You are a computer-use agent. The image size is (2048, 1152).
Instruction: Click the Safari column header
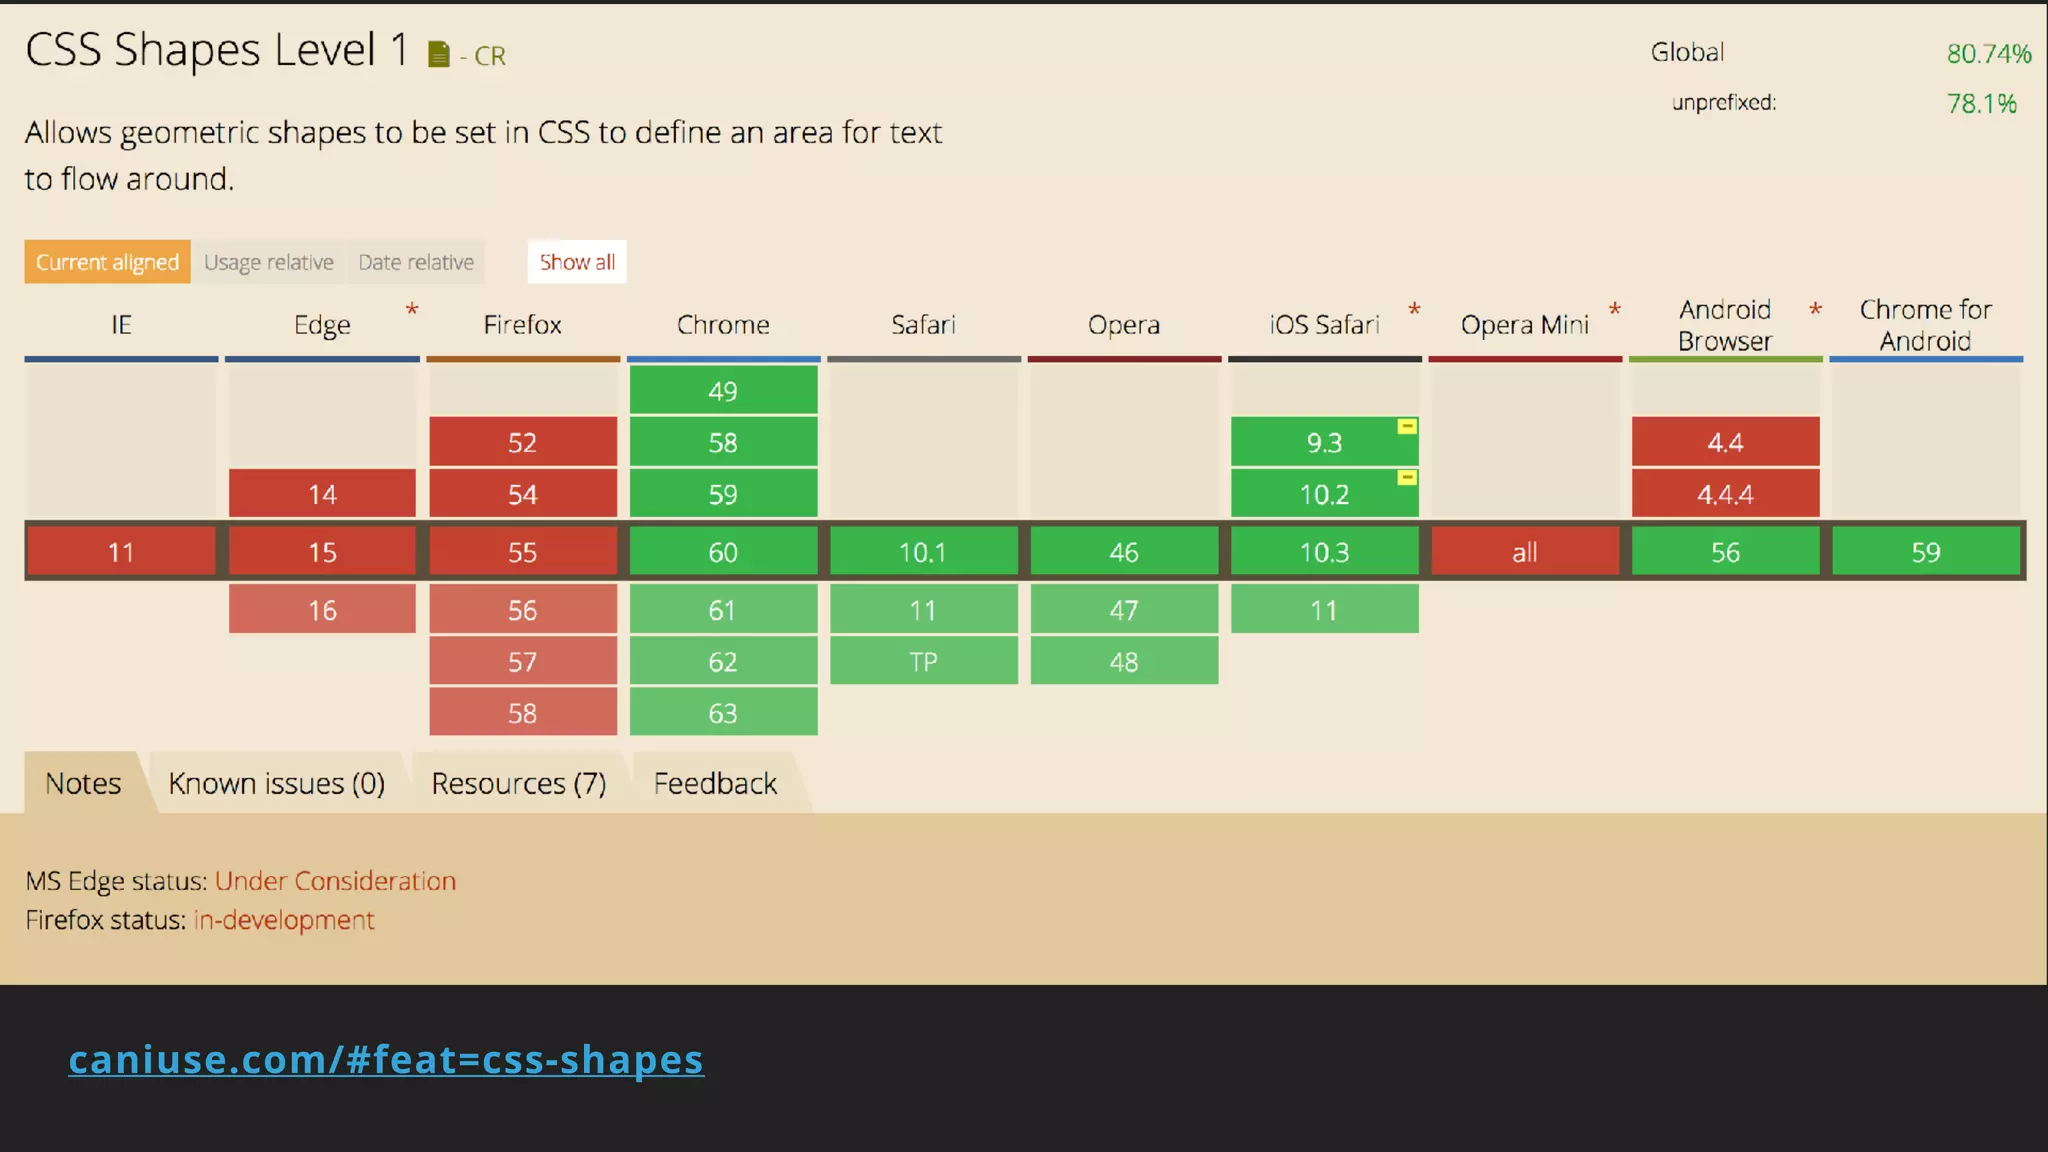tap(923, 325)
